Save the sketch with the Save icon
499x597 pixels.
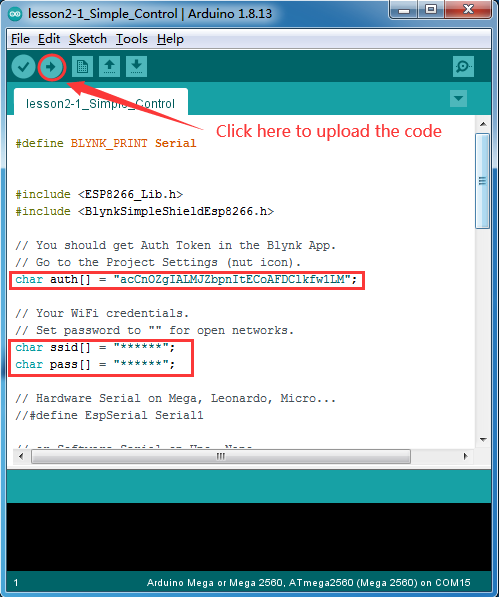click(136, 67)
